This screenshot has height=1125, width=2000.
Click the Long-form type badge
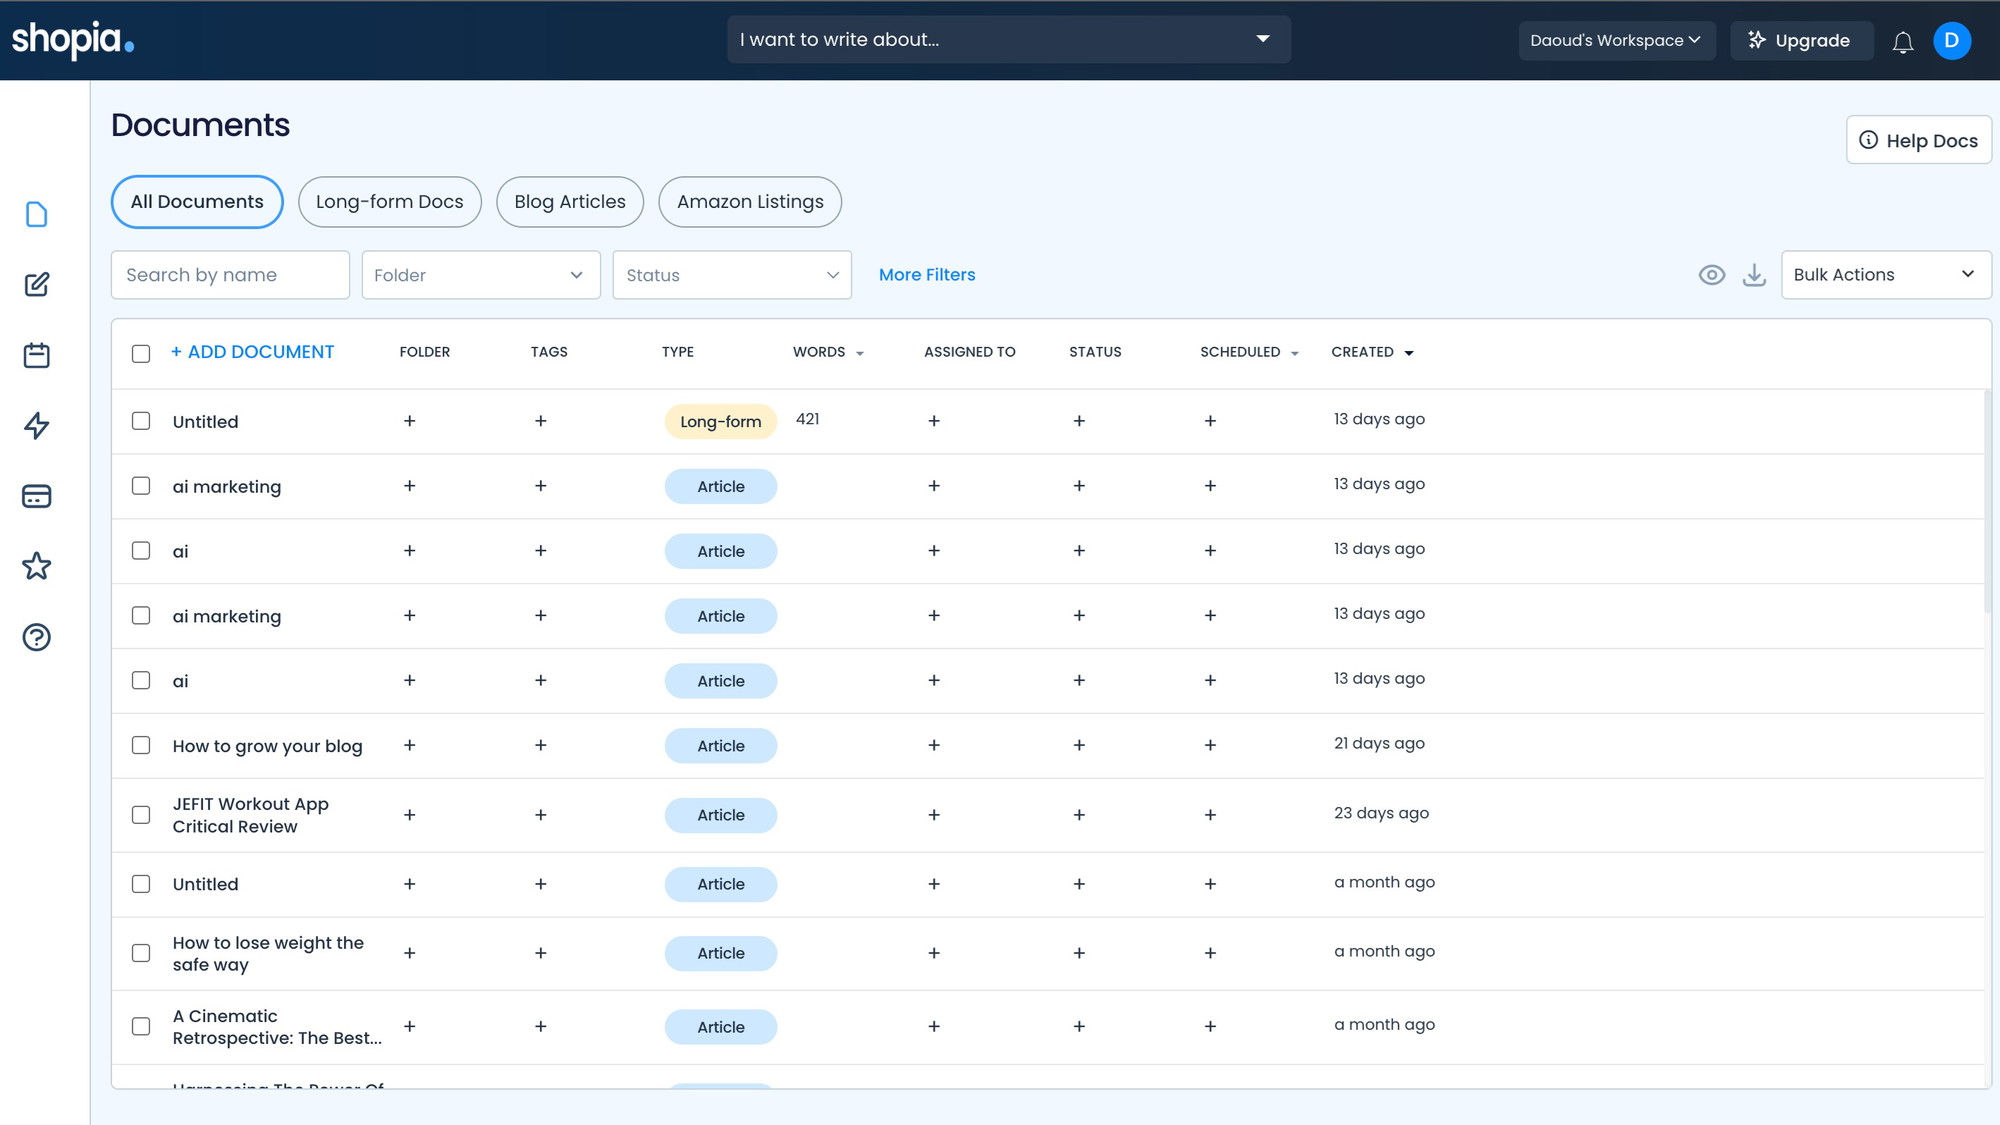pos(721,422)
